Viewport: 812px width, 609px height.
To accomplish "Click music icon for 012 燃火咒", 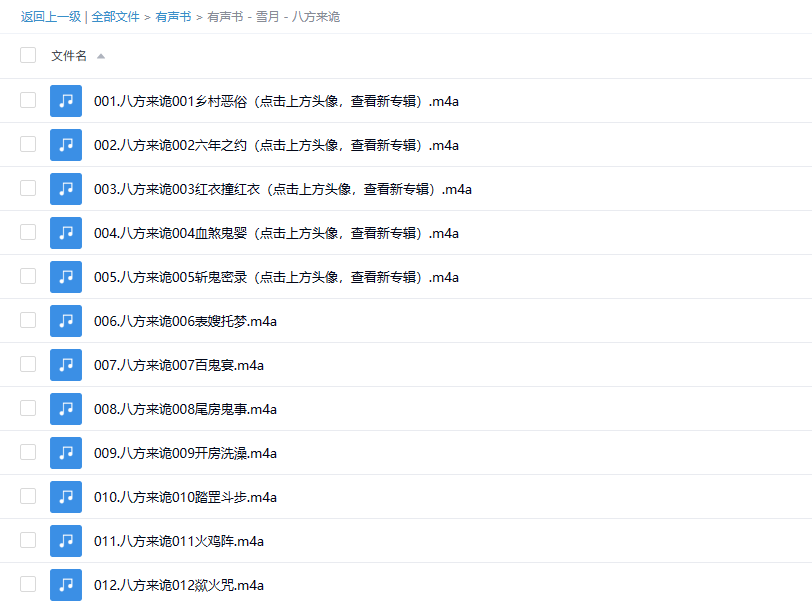I will 66,585.
